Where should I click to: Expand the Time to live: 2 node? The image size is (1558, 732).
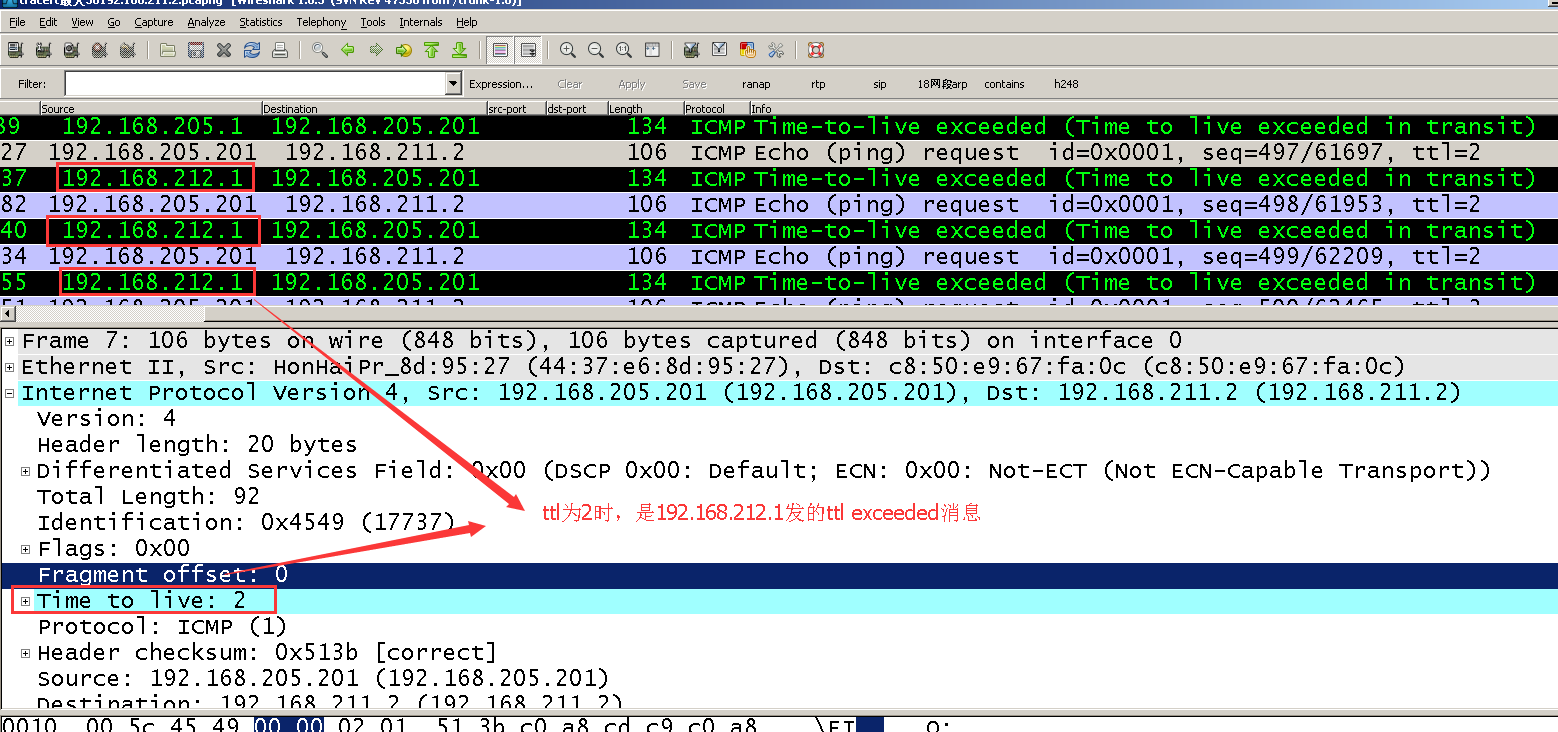26,601
